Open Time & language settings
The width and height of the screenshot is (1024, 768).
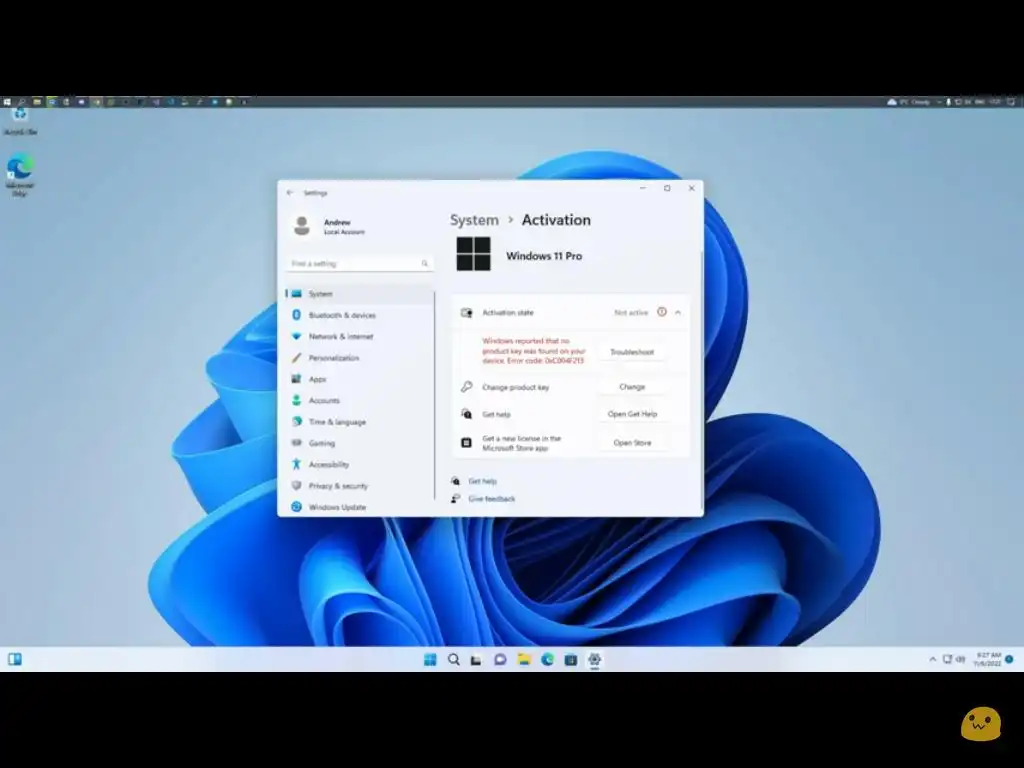coord(359,422)
